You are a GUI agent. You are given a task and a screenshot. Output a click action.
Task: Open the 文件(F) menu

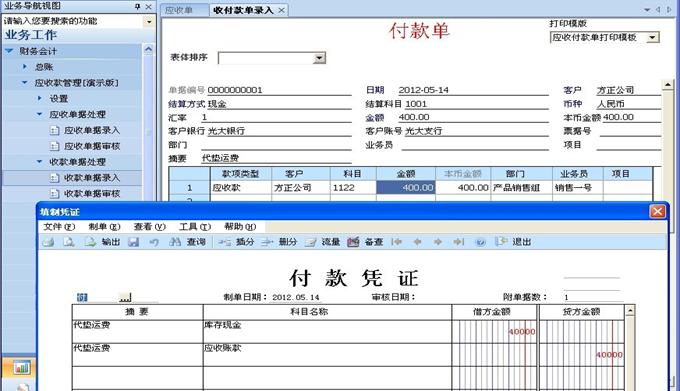[x=59, y=227]
